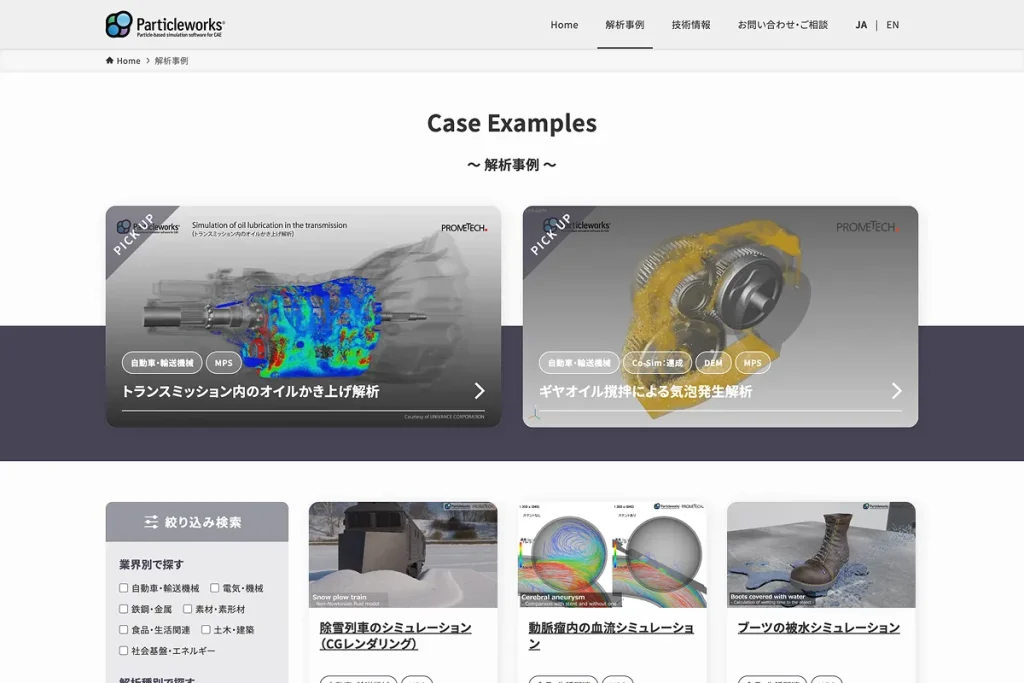Click the Particleworks logo in the header

[165, 25]
